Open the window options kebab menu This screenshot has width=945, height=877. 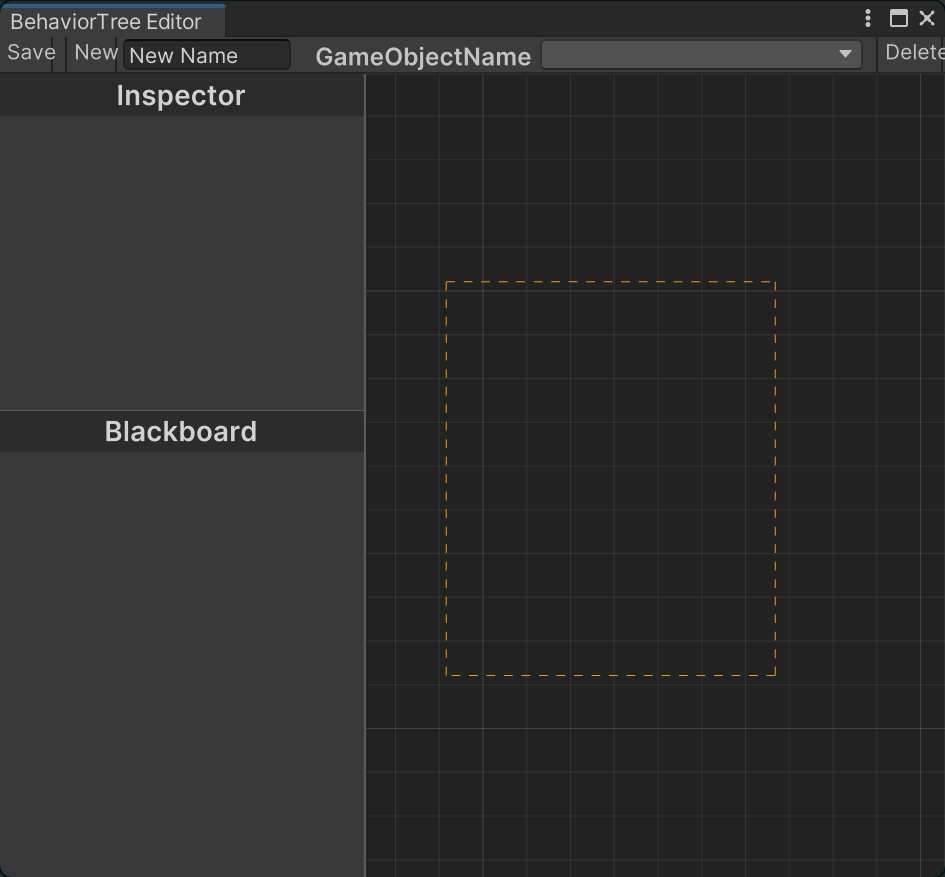867,18
